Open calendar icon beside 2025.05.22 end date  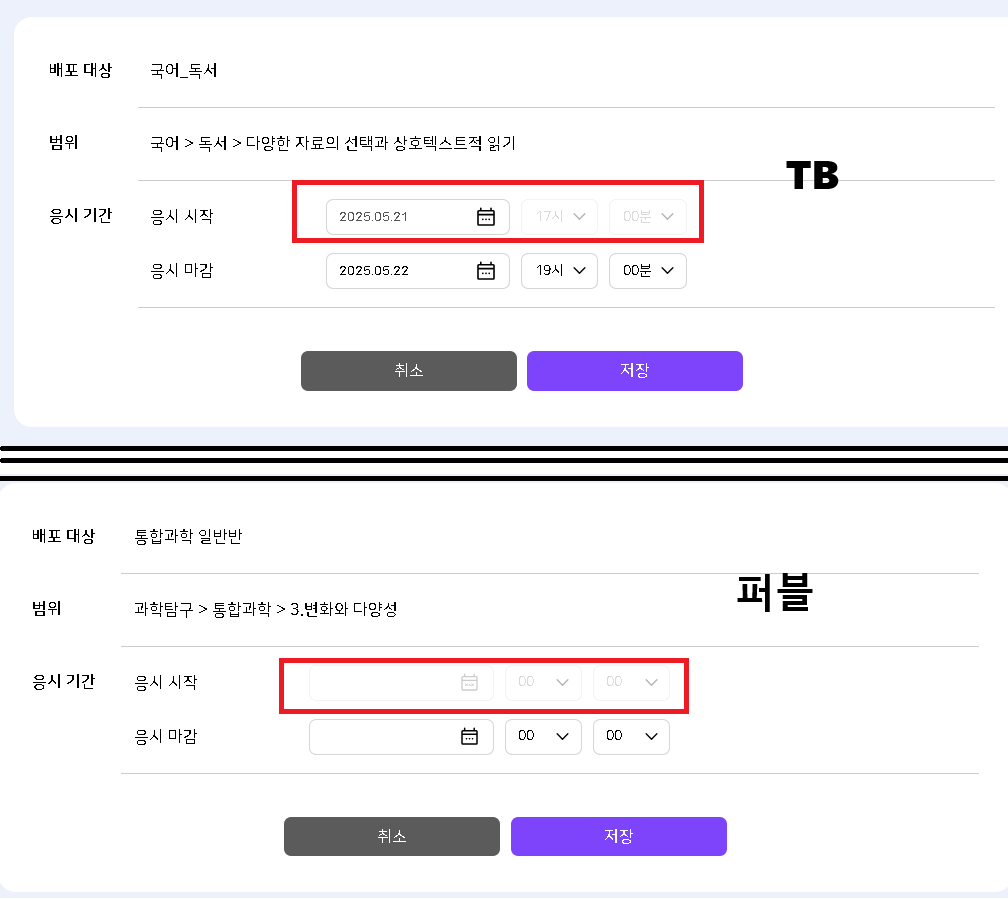486,271
